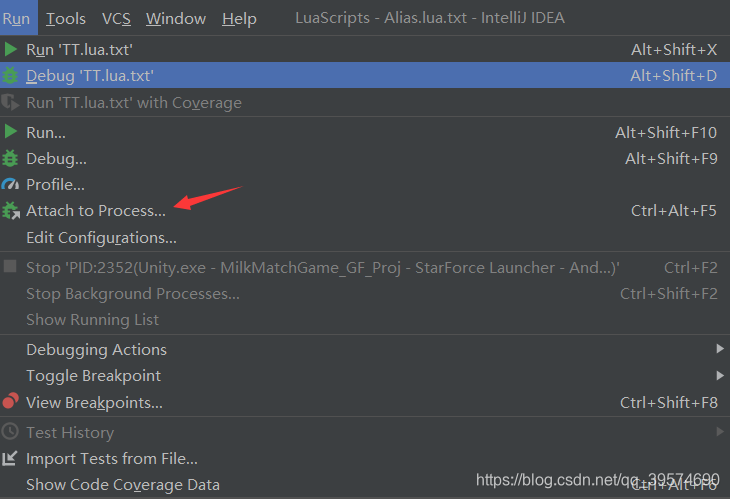The image size is (730, 499).
Task: Click Alt+Shift+X shortcut text
Action: click(674, 49)
